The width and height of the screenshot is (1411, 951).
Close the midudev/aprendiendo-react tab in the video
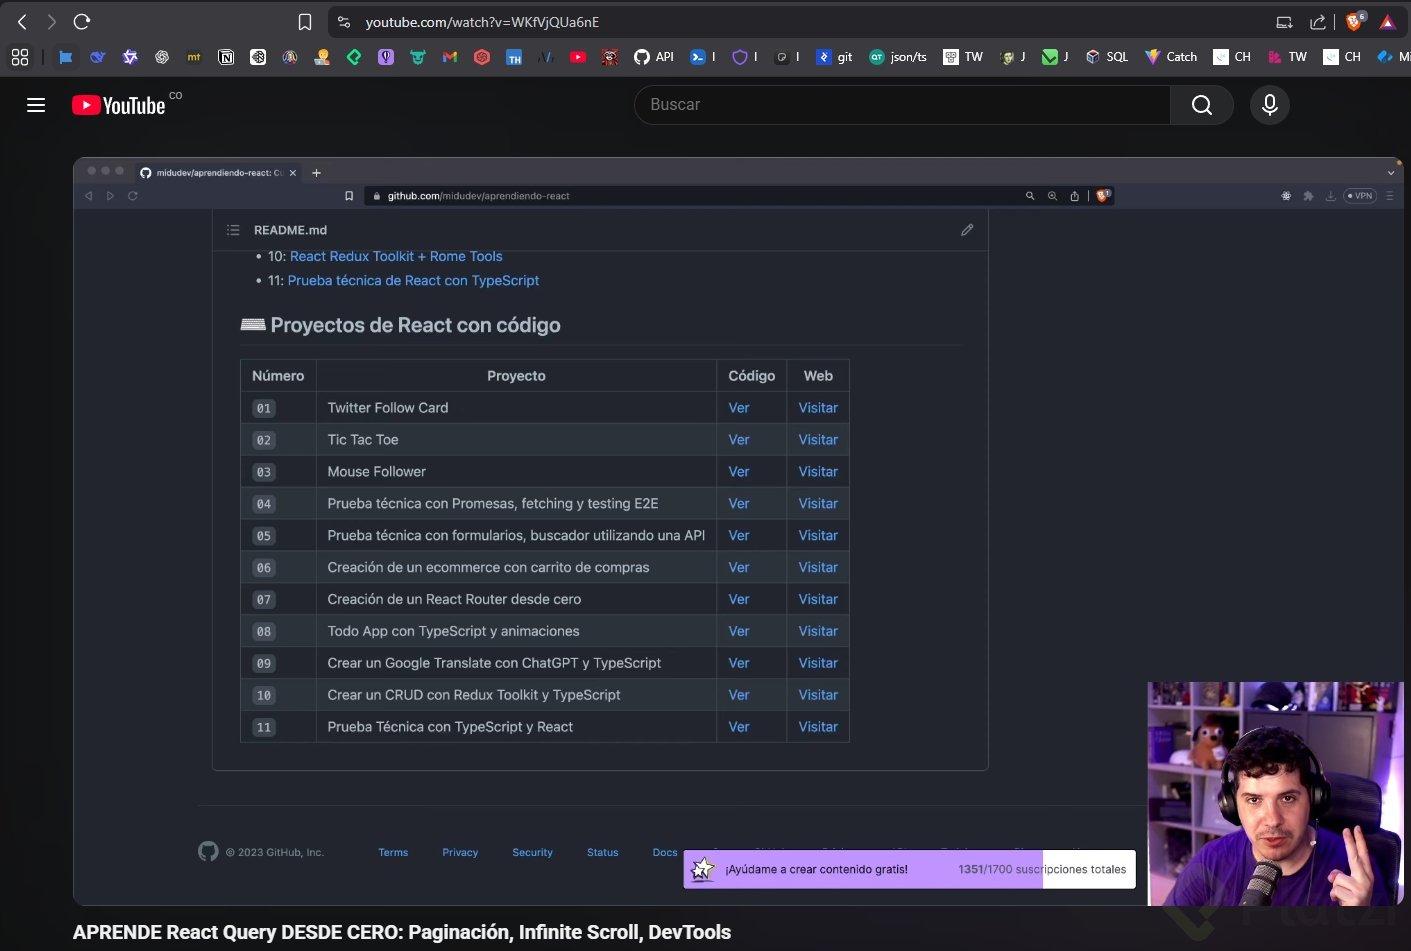coord(293,173)
